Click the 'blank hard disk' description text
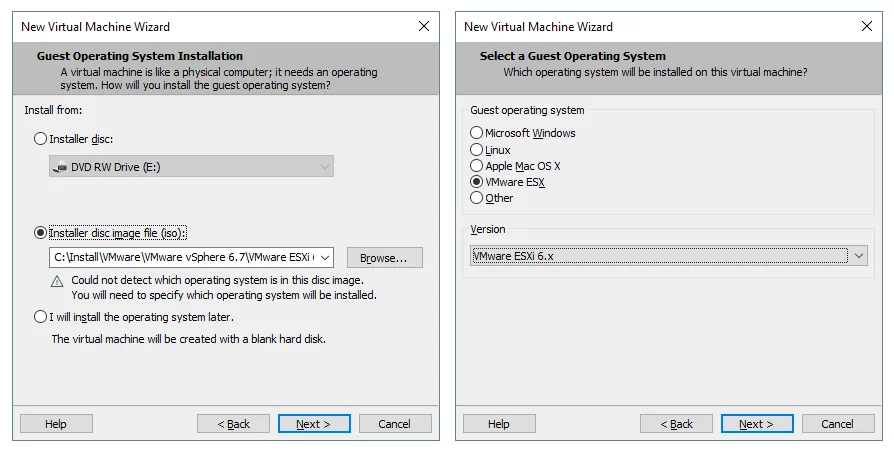 [189, 339]
